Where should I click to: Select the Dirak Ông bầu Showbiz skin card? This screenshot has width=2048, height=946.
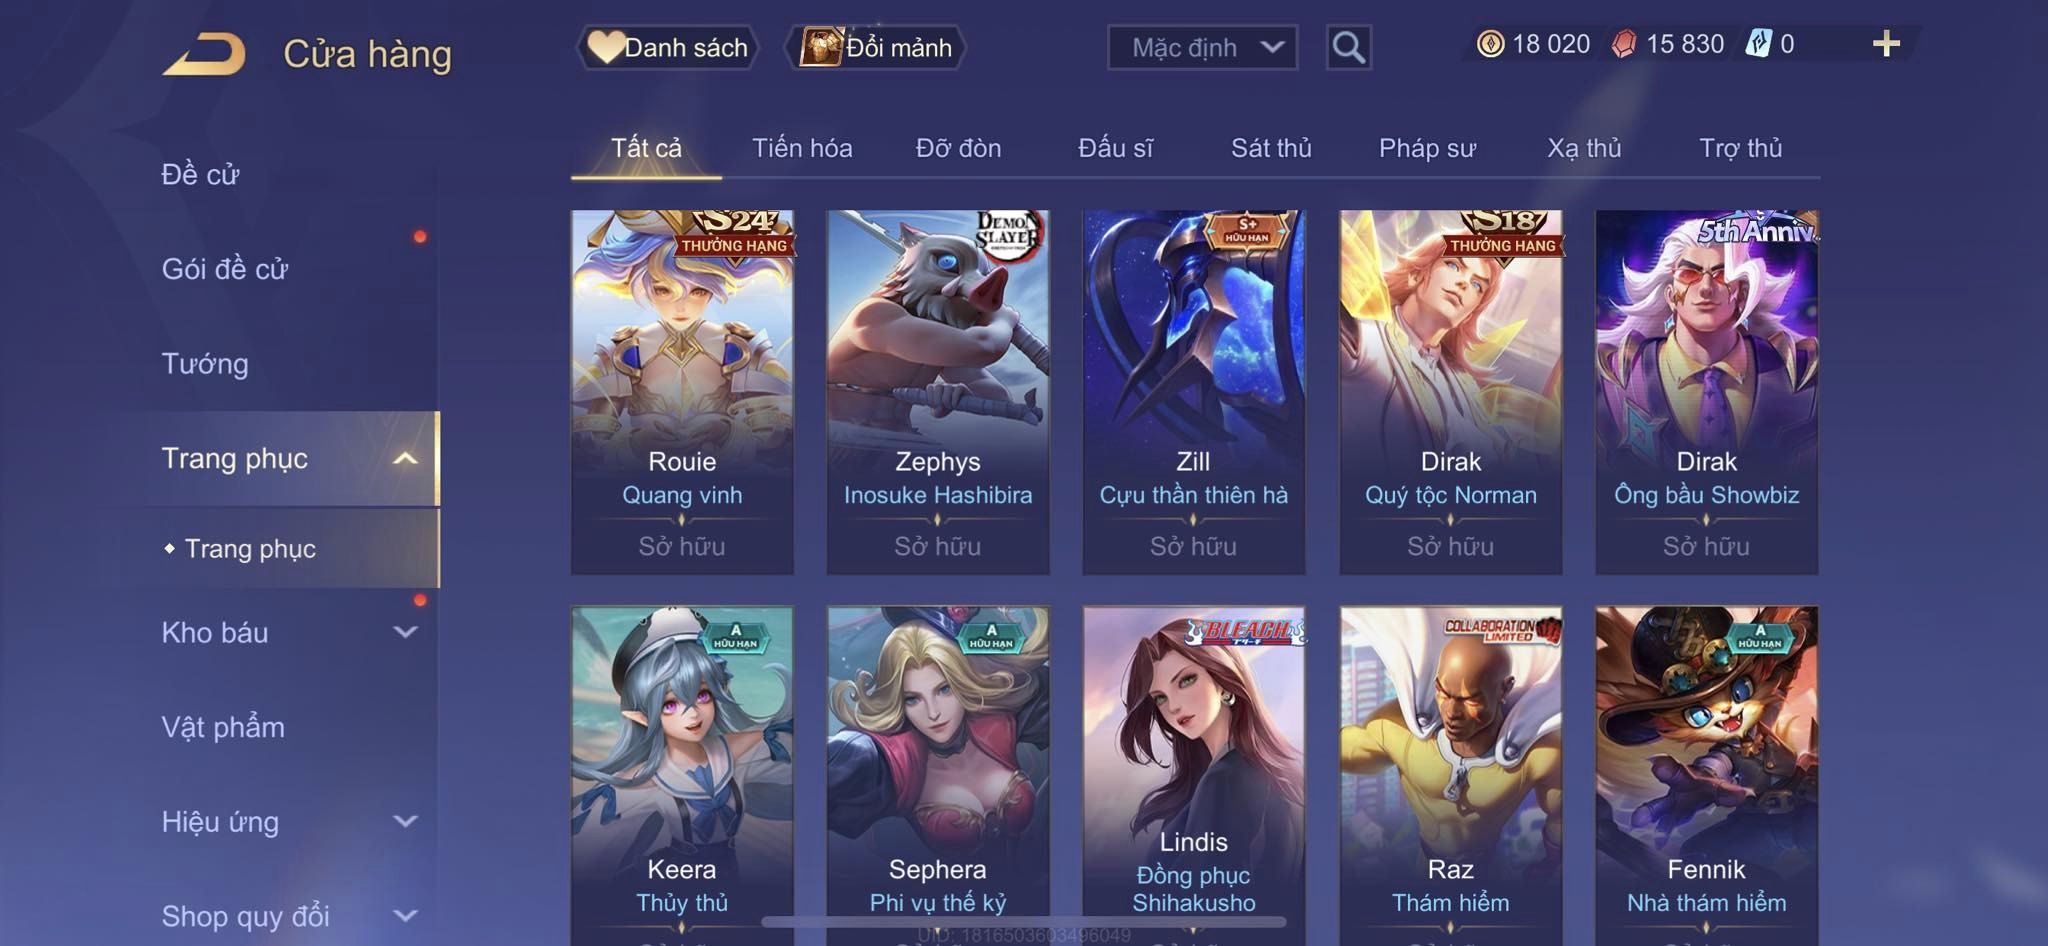point(1706,392)
